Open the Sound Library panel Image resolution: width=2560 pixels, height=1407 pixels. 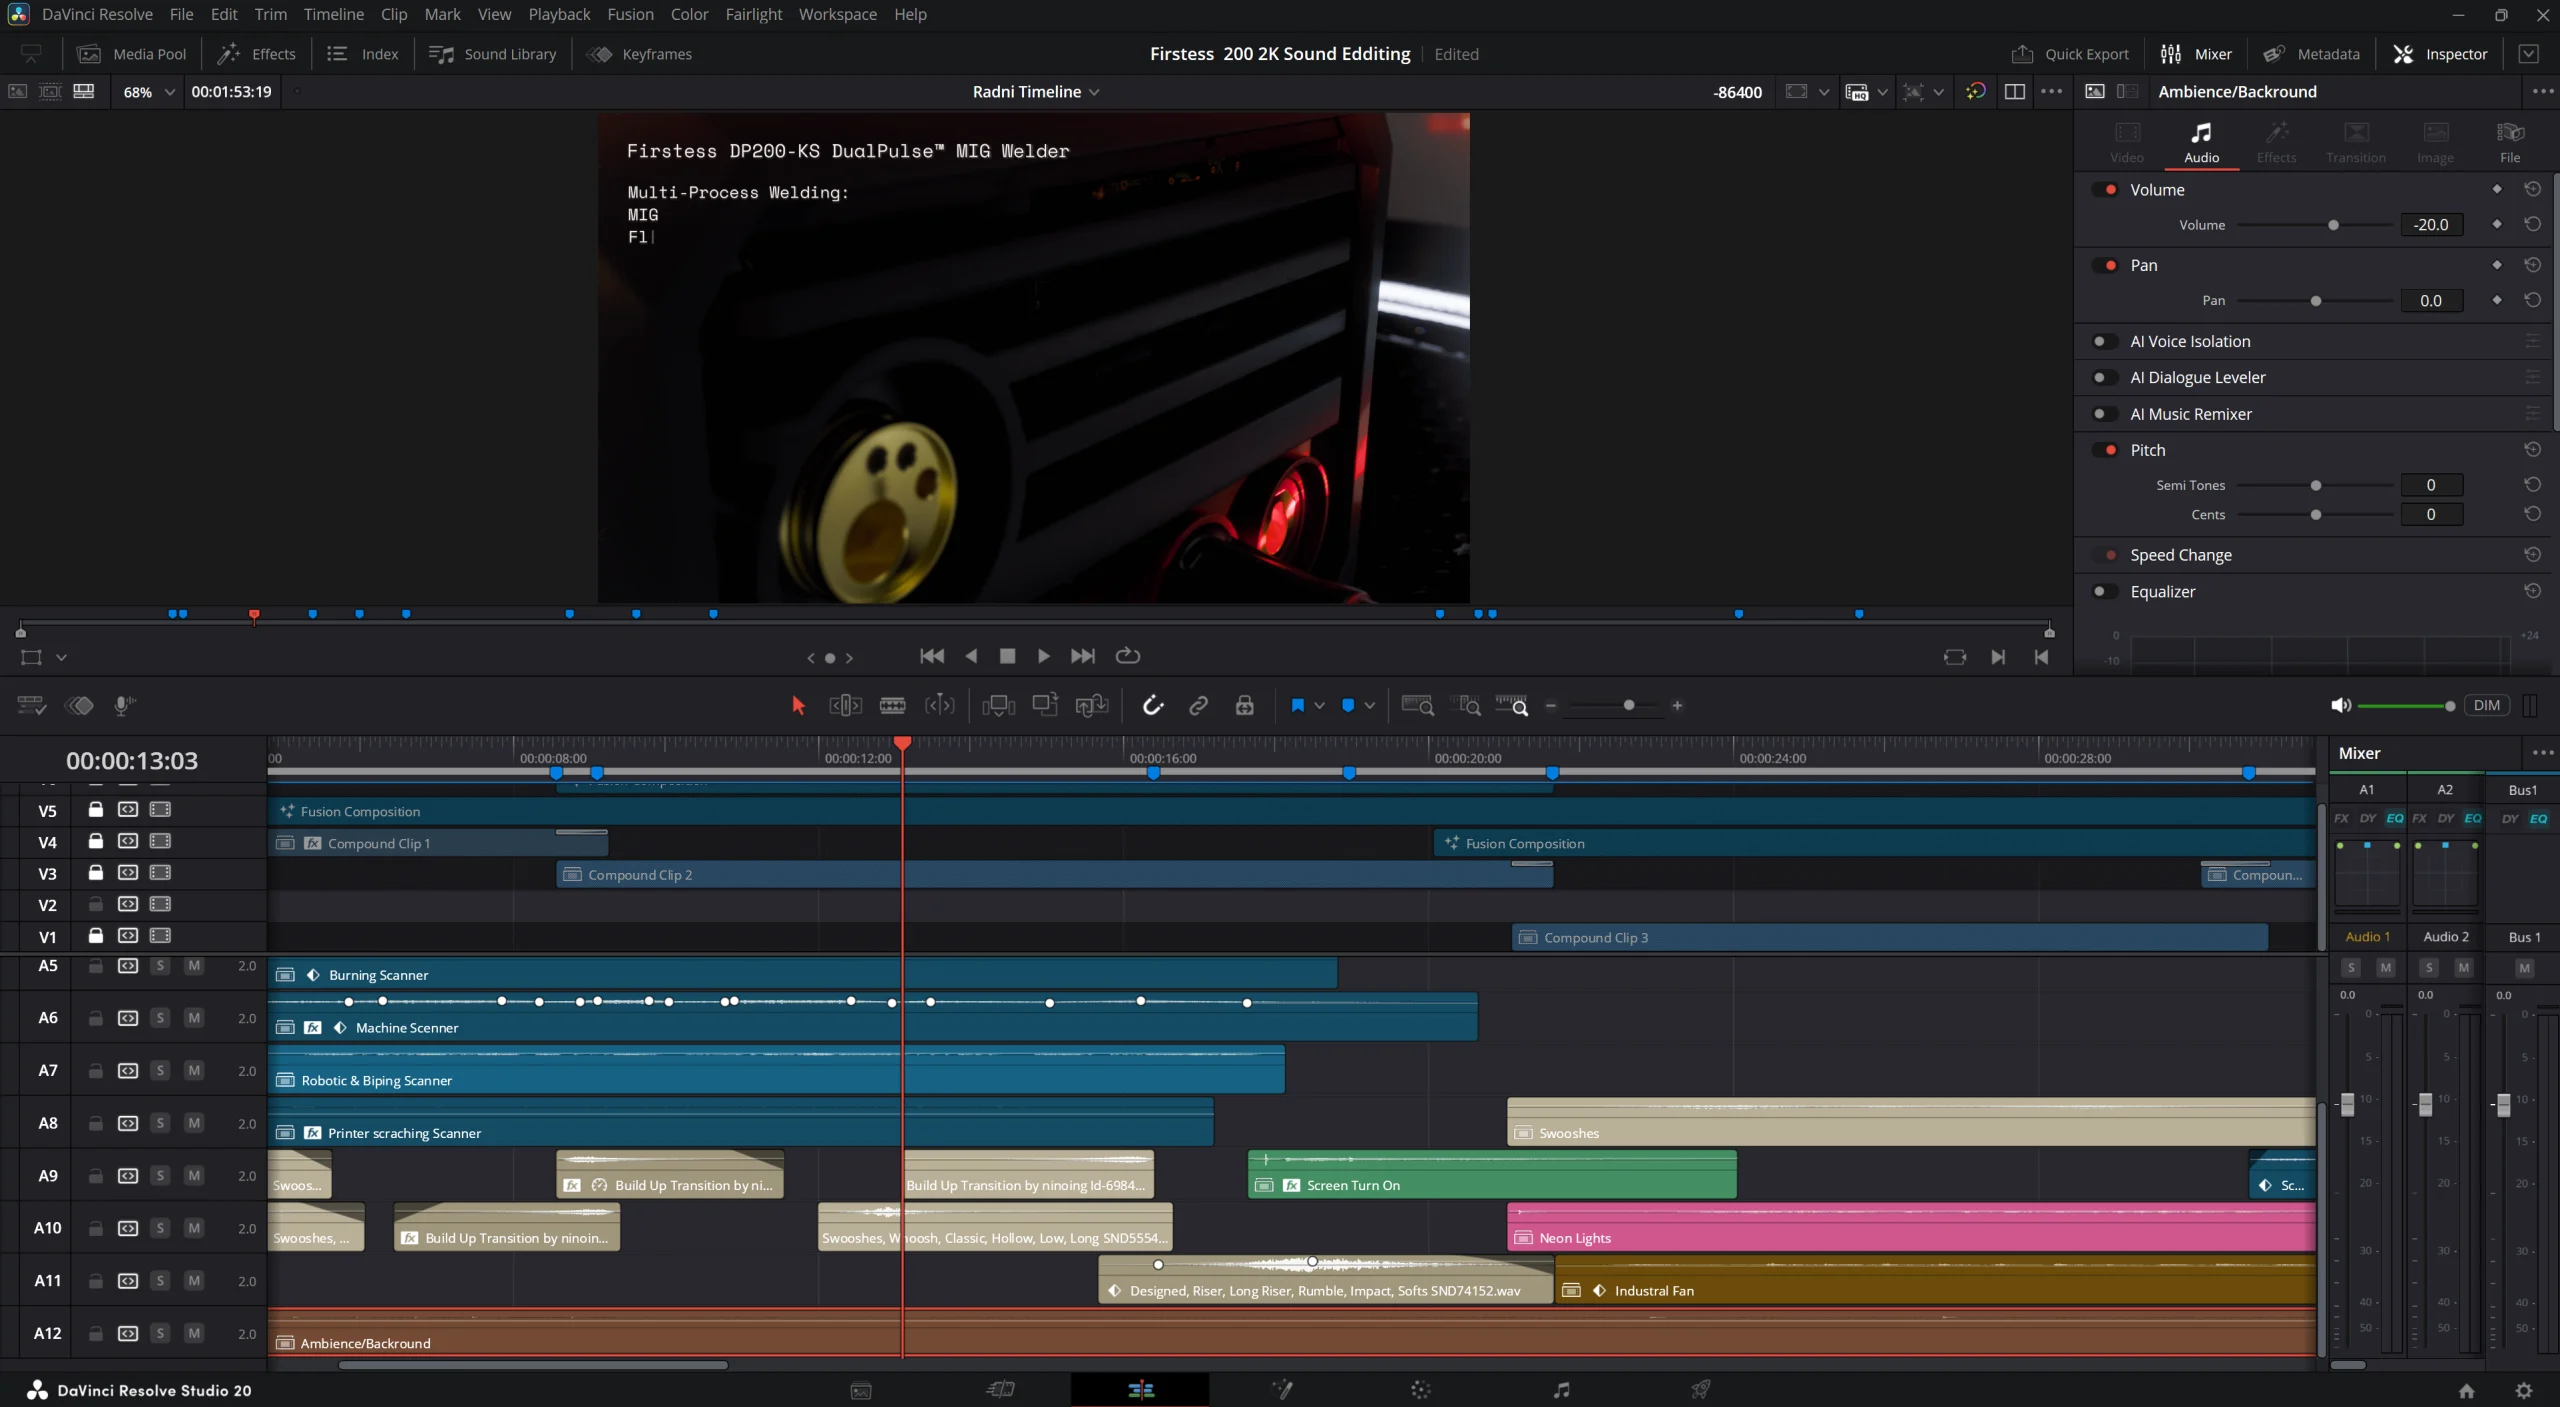(x=492, y=54)
